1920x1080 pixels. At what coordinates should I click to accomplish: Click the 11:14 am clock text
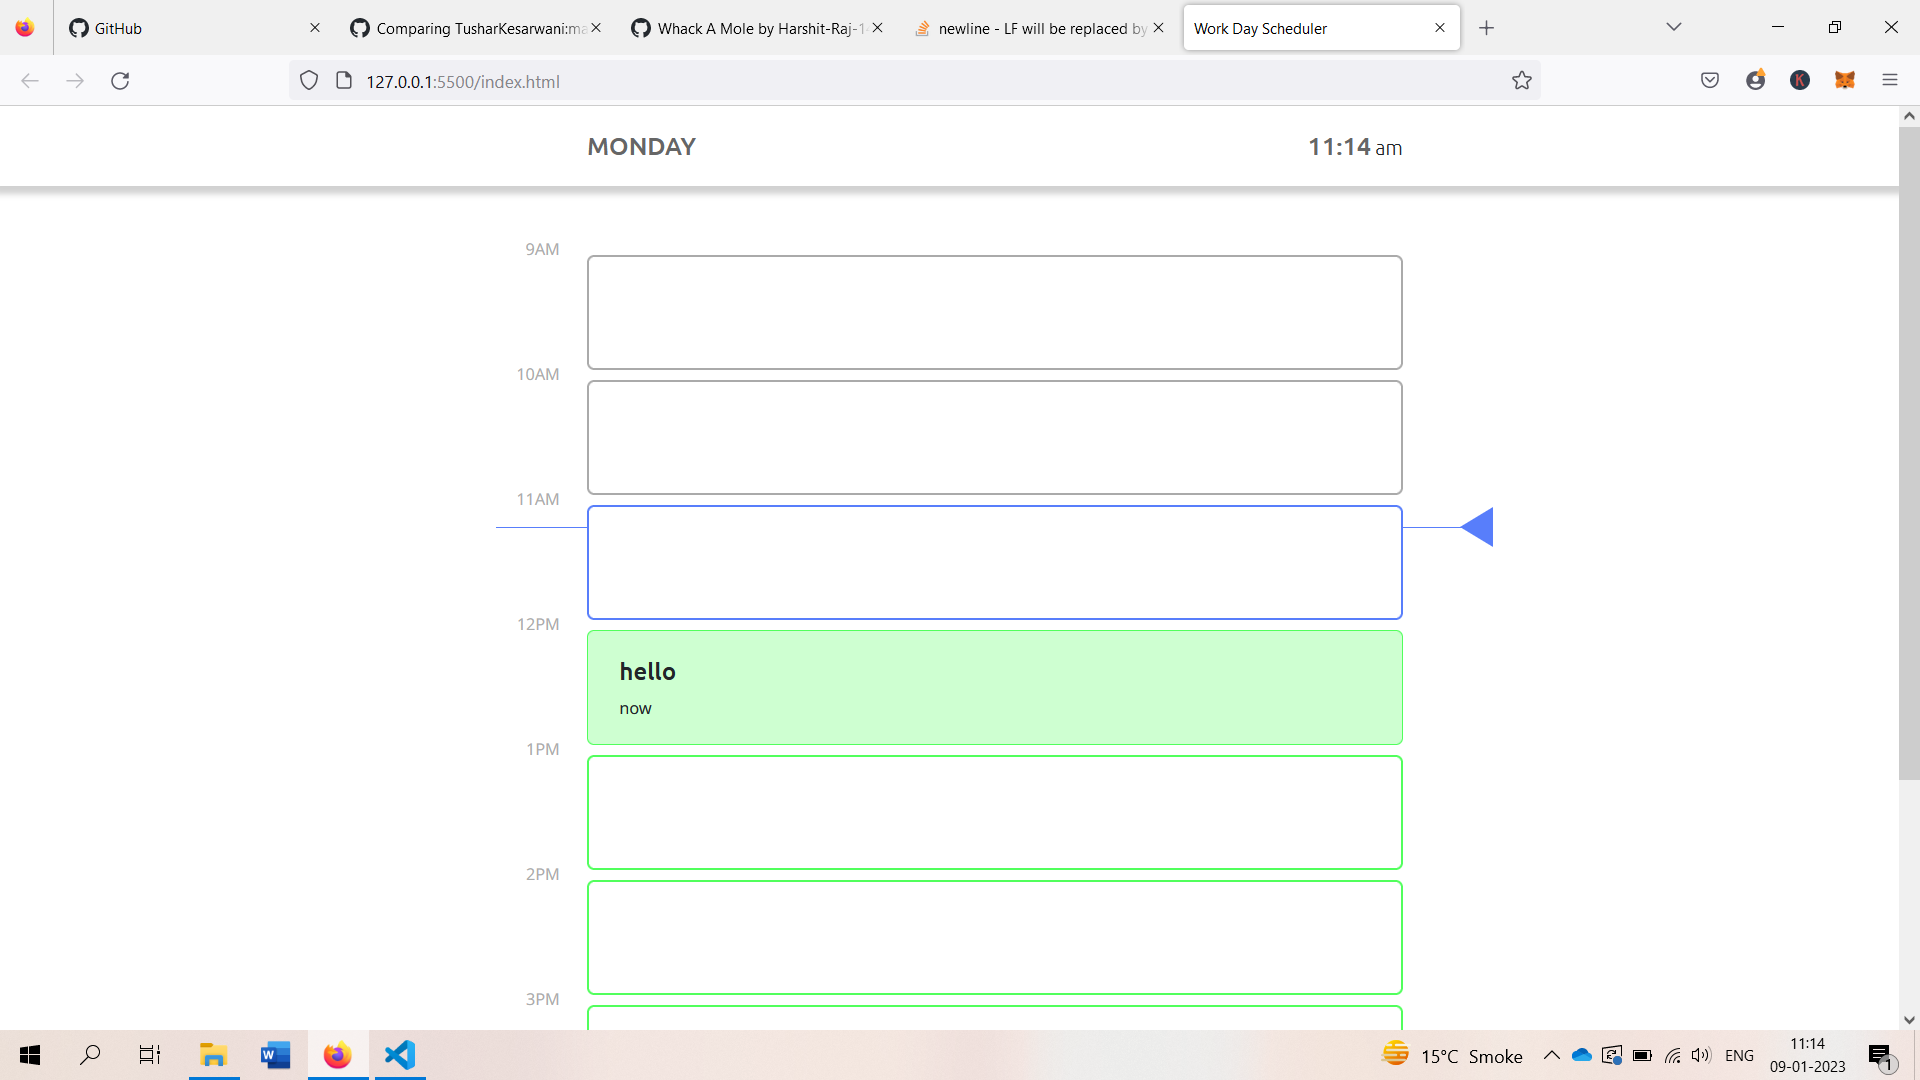click(1355, 147)
